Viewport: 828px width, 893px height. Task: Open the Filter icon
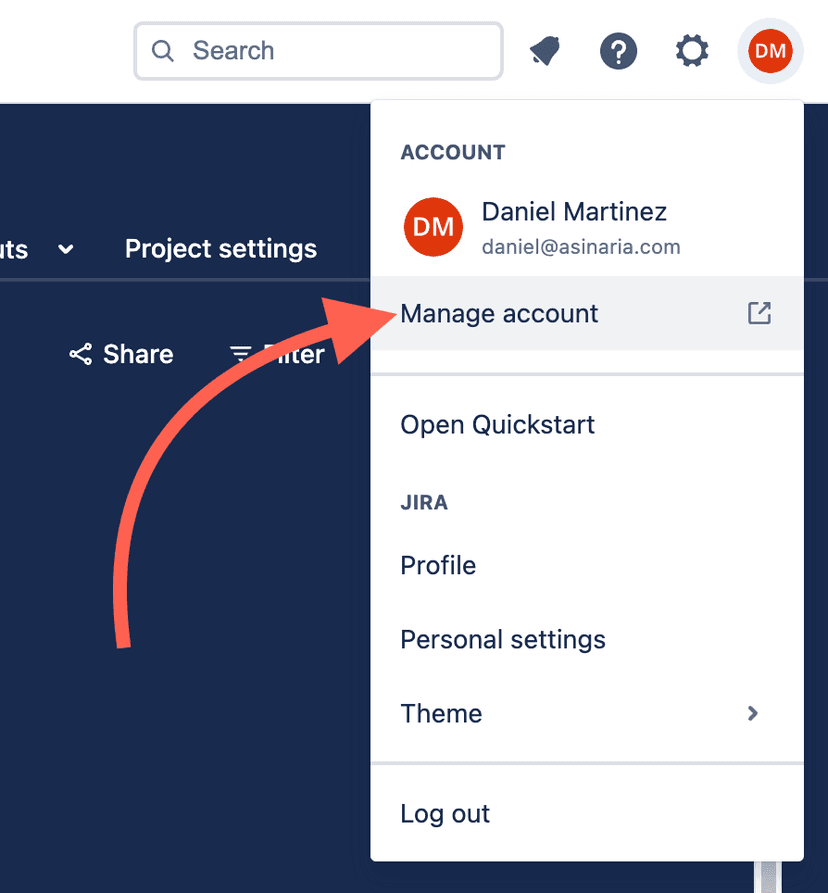(240, 353)
